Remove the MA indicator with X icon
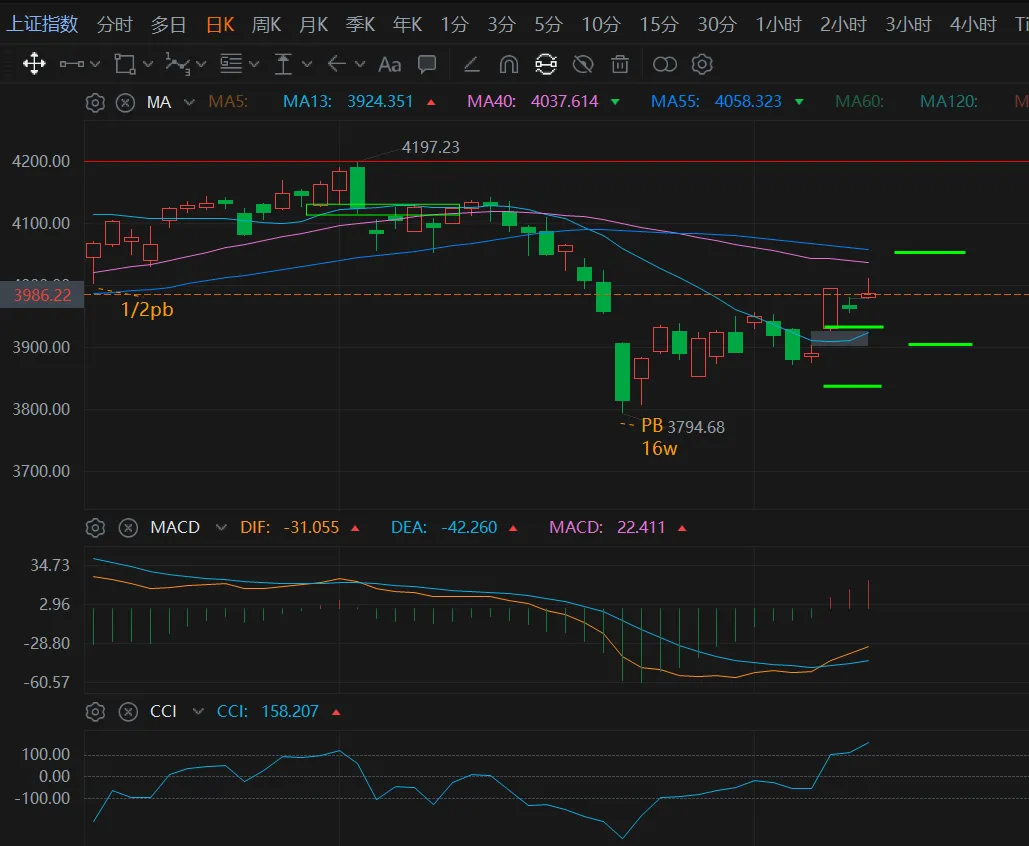Viewport: 1029px width, 846px height. 125,103
